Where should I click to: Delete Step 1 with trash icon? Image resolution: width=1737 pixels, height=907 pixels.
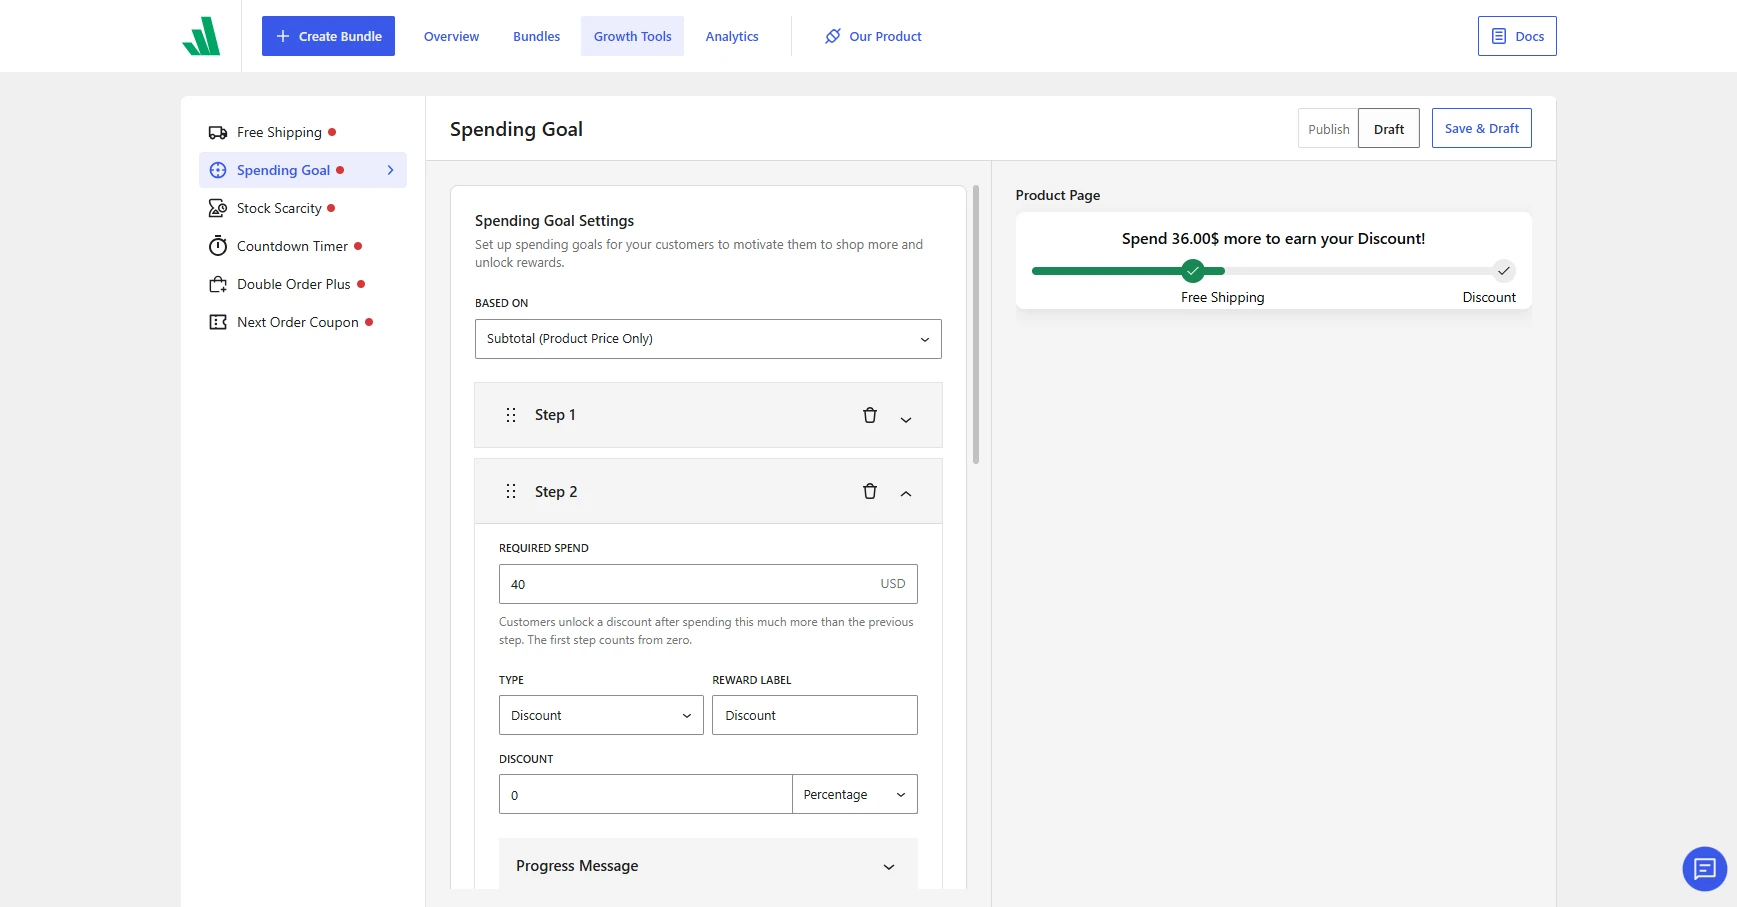[870, 415]
